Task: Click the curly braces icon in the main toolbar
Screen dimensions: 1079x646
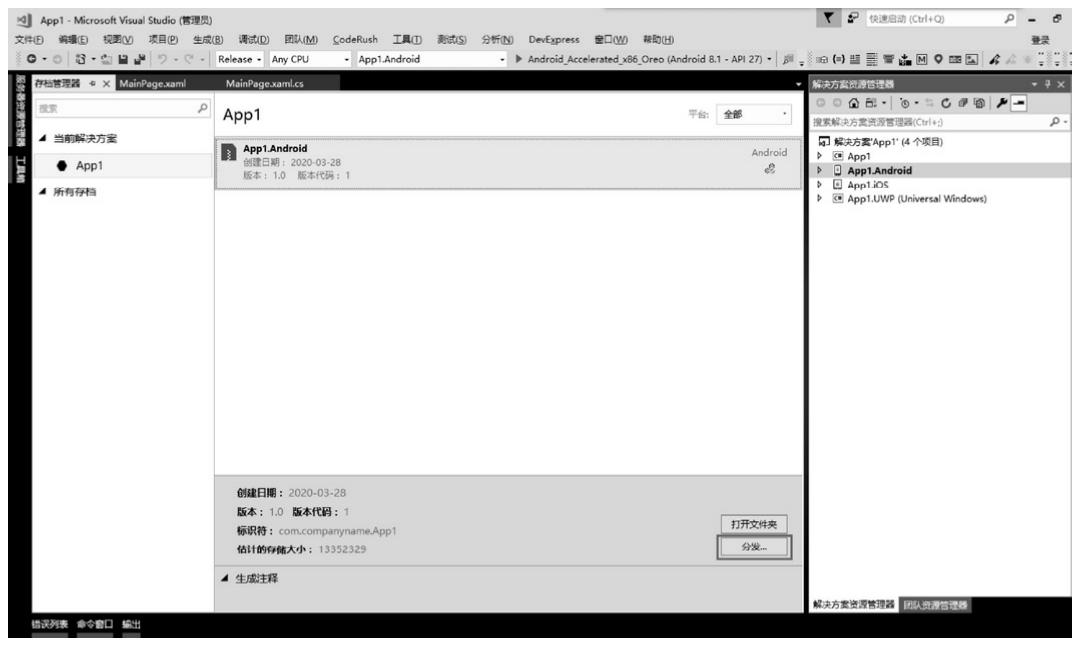Action: [x=839, y=59]
